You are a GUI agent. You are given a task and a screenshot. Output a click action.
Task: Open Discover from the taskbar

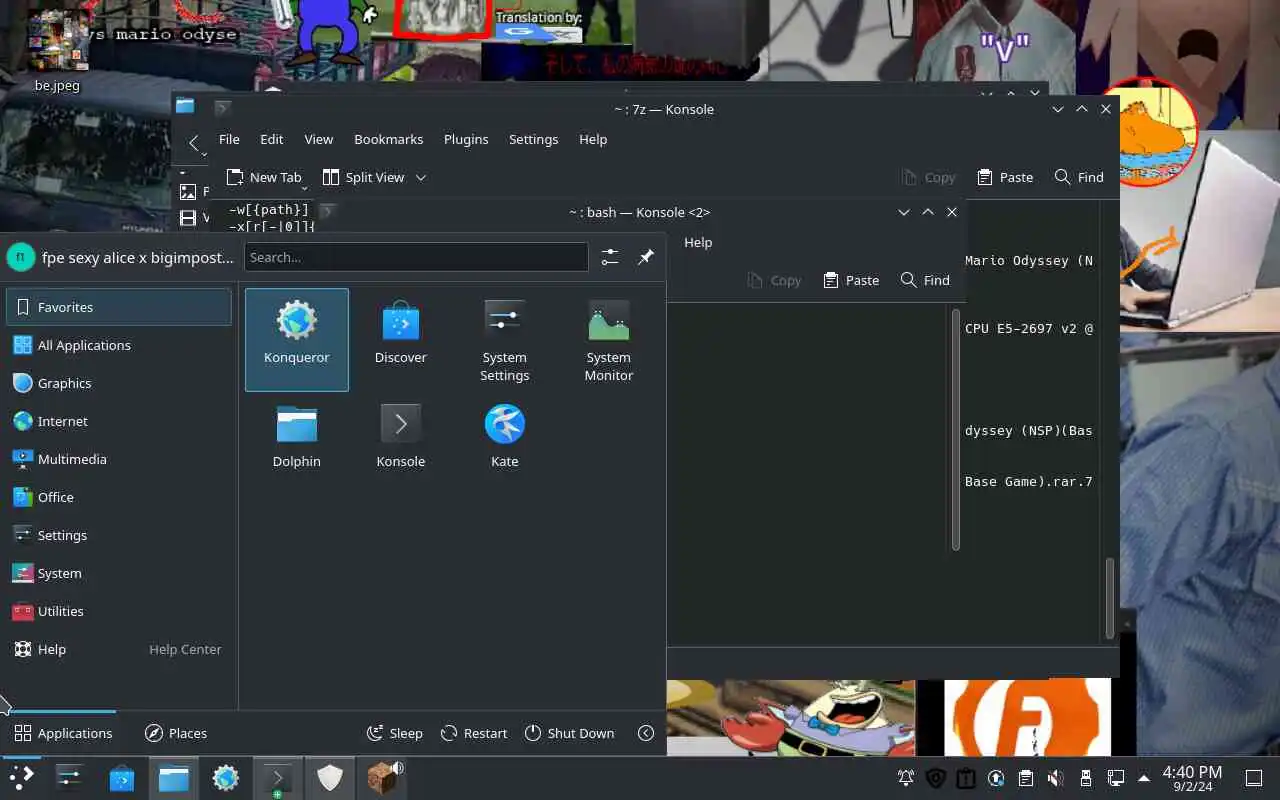point(122,777)
